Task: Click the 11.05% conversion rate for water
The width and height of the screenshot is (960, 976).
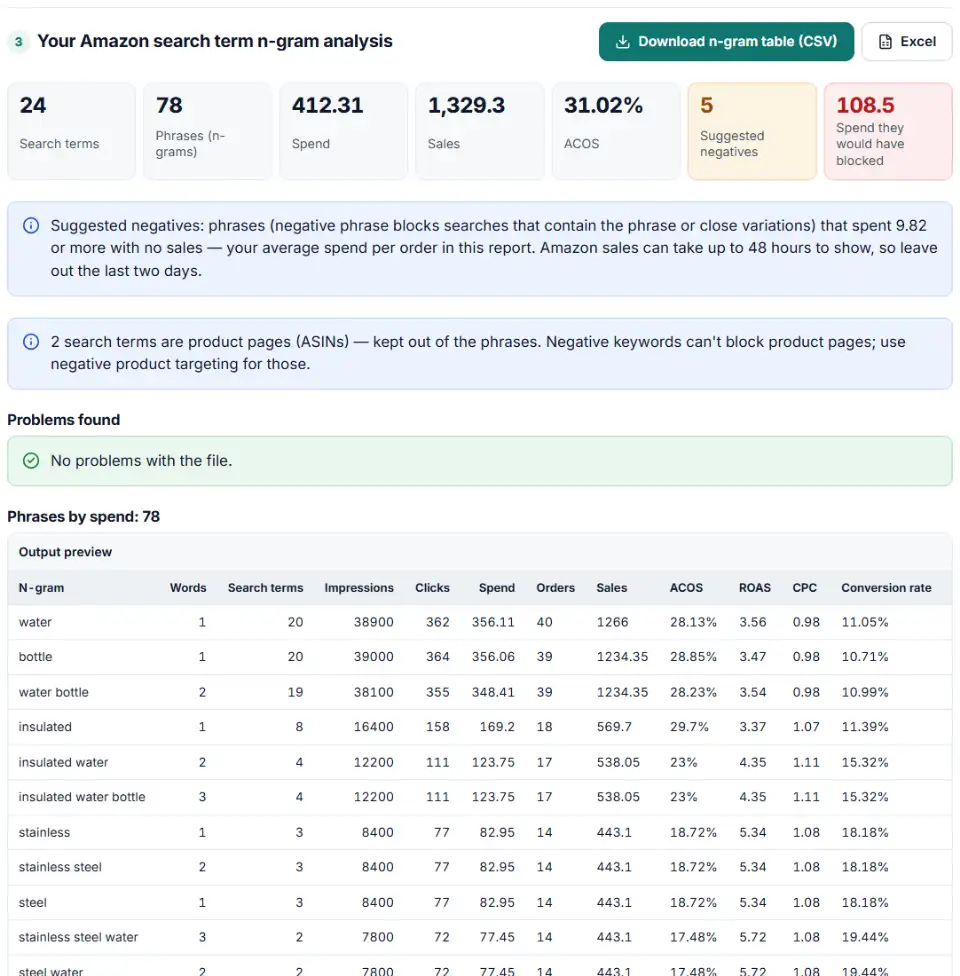Action: (865, 622)
